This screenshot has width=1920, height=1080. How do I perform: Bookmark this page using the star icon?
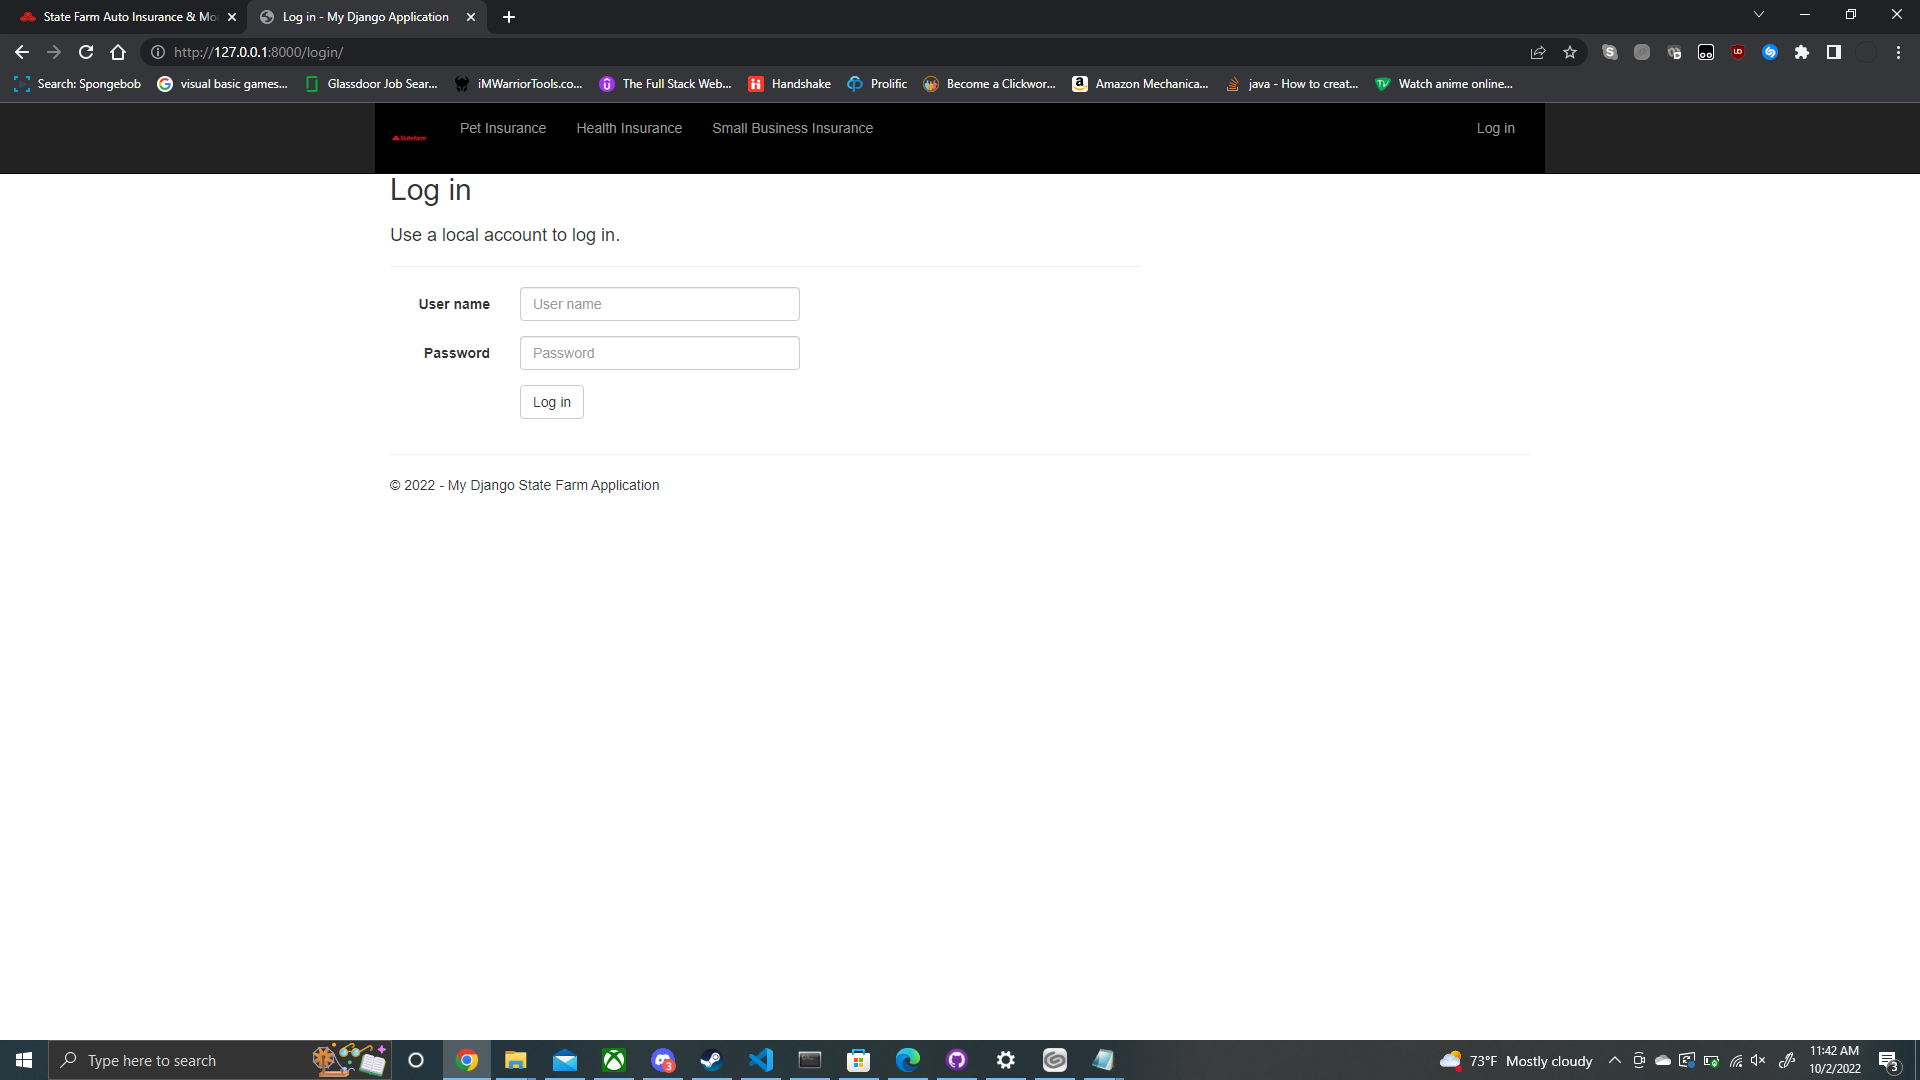click(1570, 52)
